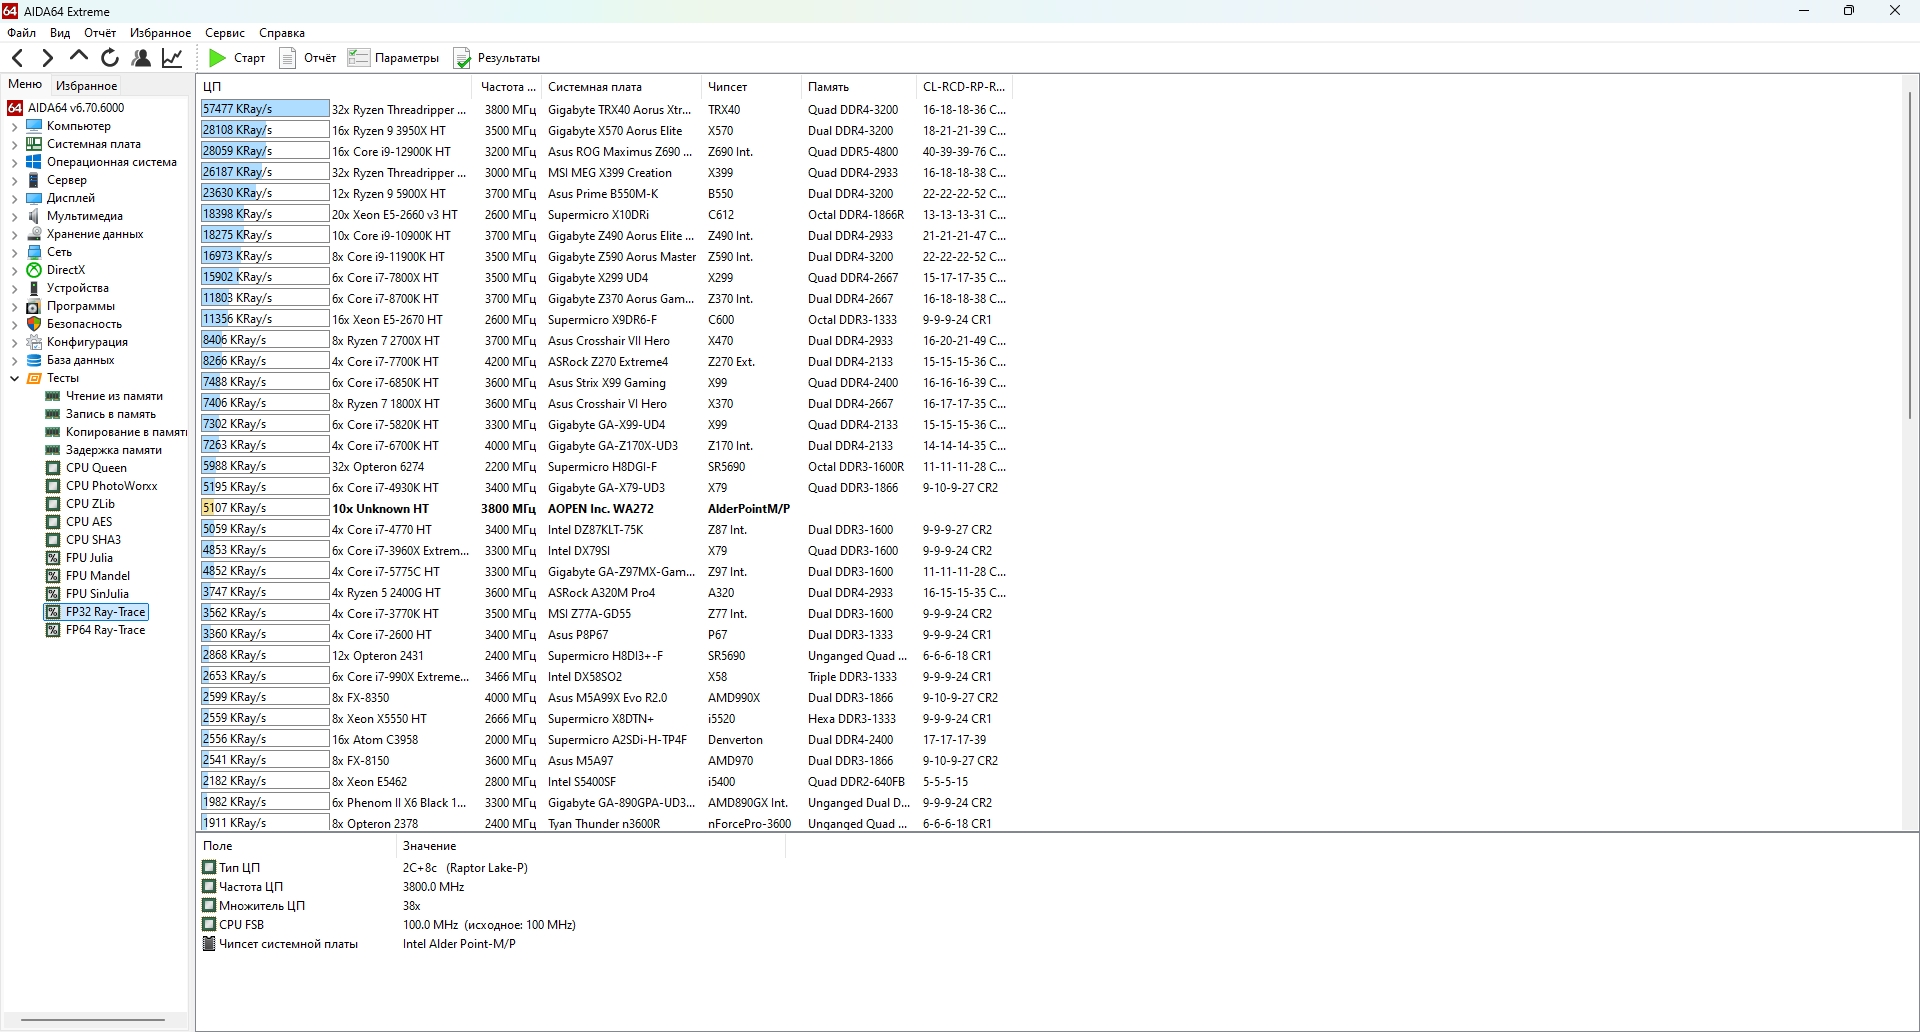The width and height of the screenshot is (1920, 1032).
Task: Sort by the Системная плата column header
Action: [621, 87]
